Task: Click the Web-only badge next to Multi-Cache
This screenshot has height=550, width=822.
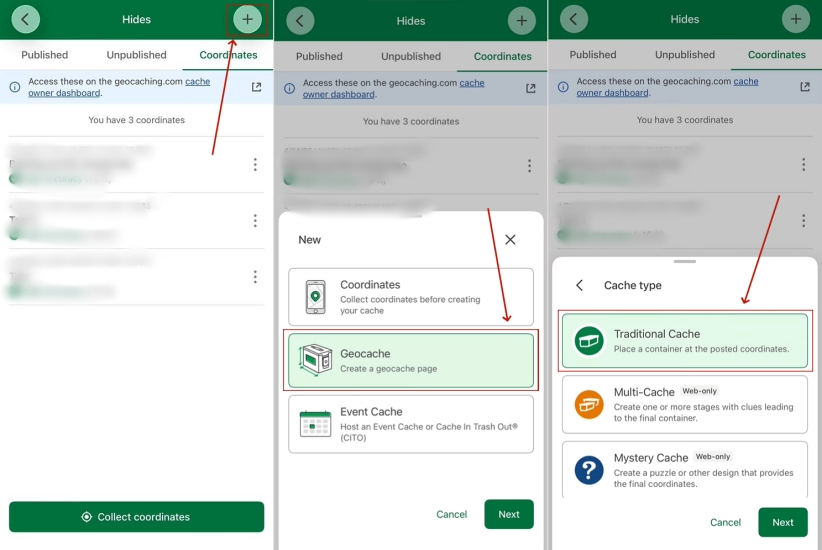Action: [x=699, y=391]
